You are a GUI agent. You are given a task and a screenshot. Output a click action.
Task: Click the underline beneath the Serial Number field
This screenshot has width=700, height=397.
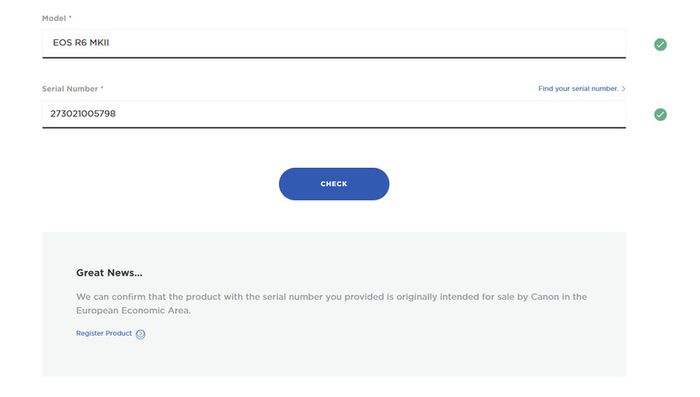[334, 128]
